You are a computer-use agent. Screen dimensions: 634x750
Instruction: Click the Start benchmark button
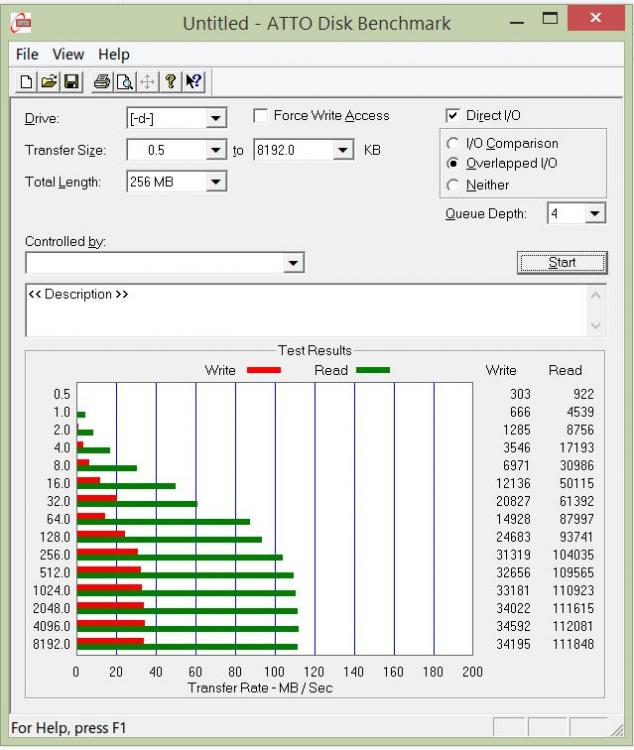pyautogui.click(x=562, y=263)
